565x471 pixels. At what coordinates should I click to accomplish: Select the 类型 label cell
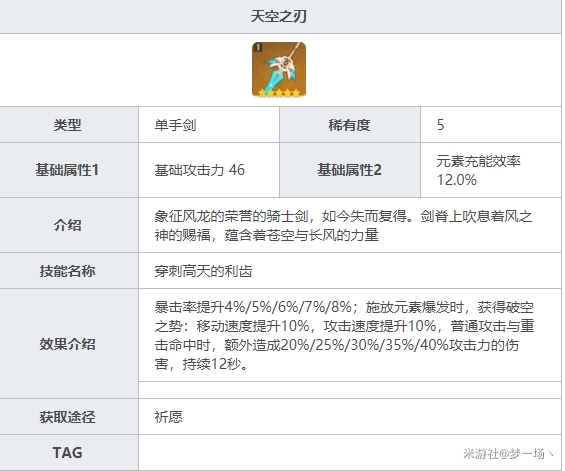tap(69, 125)
